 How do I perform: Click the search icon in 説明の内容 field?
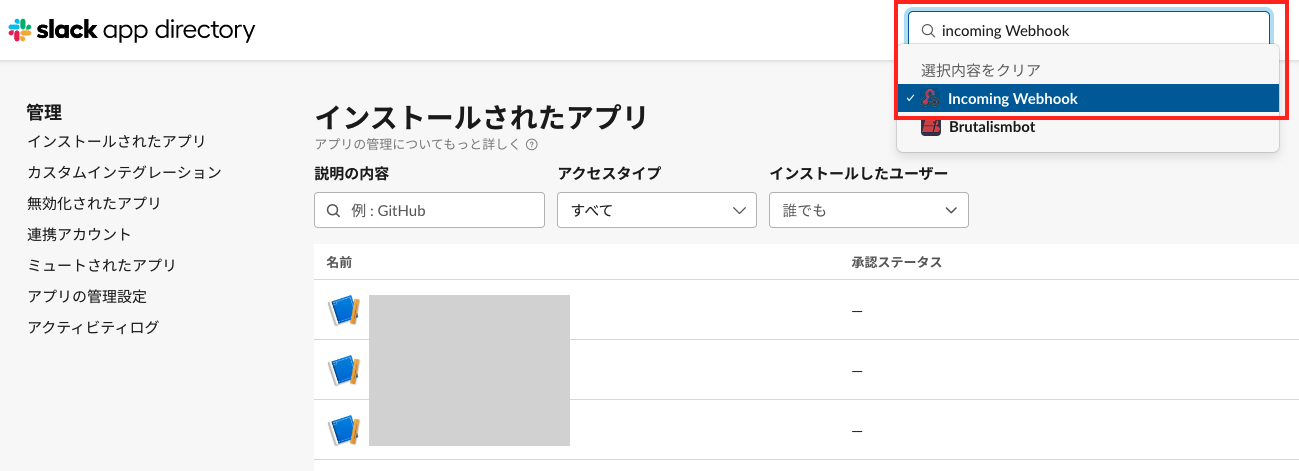333,211
